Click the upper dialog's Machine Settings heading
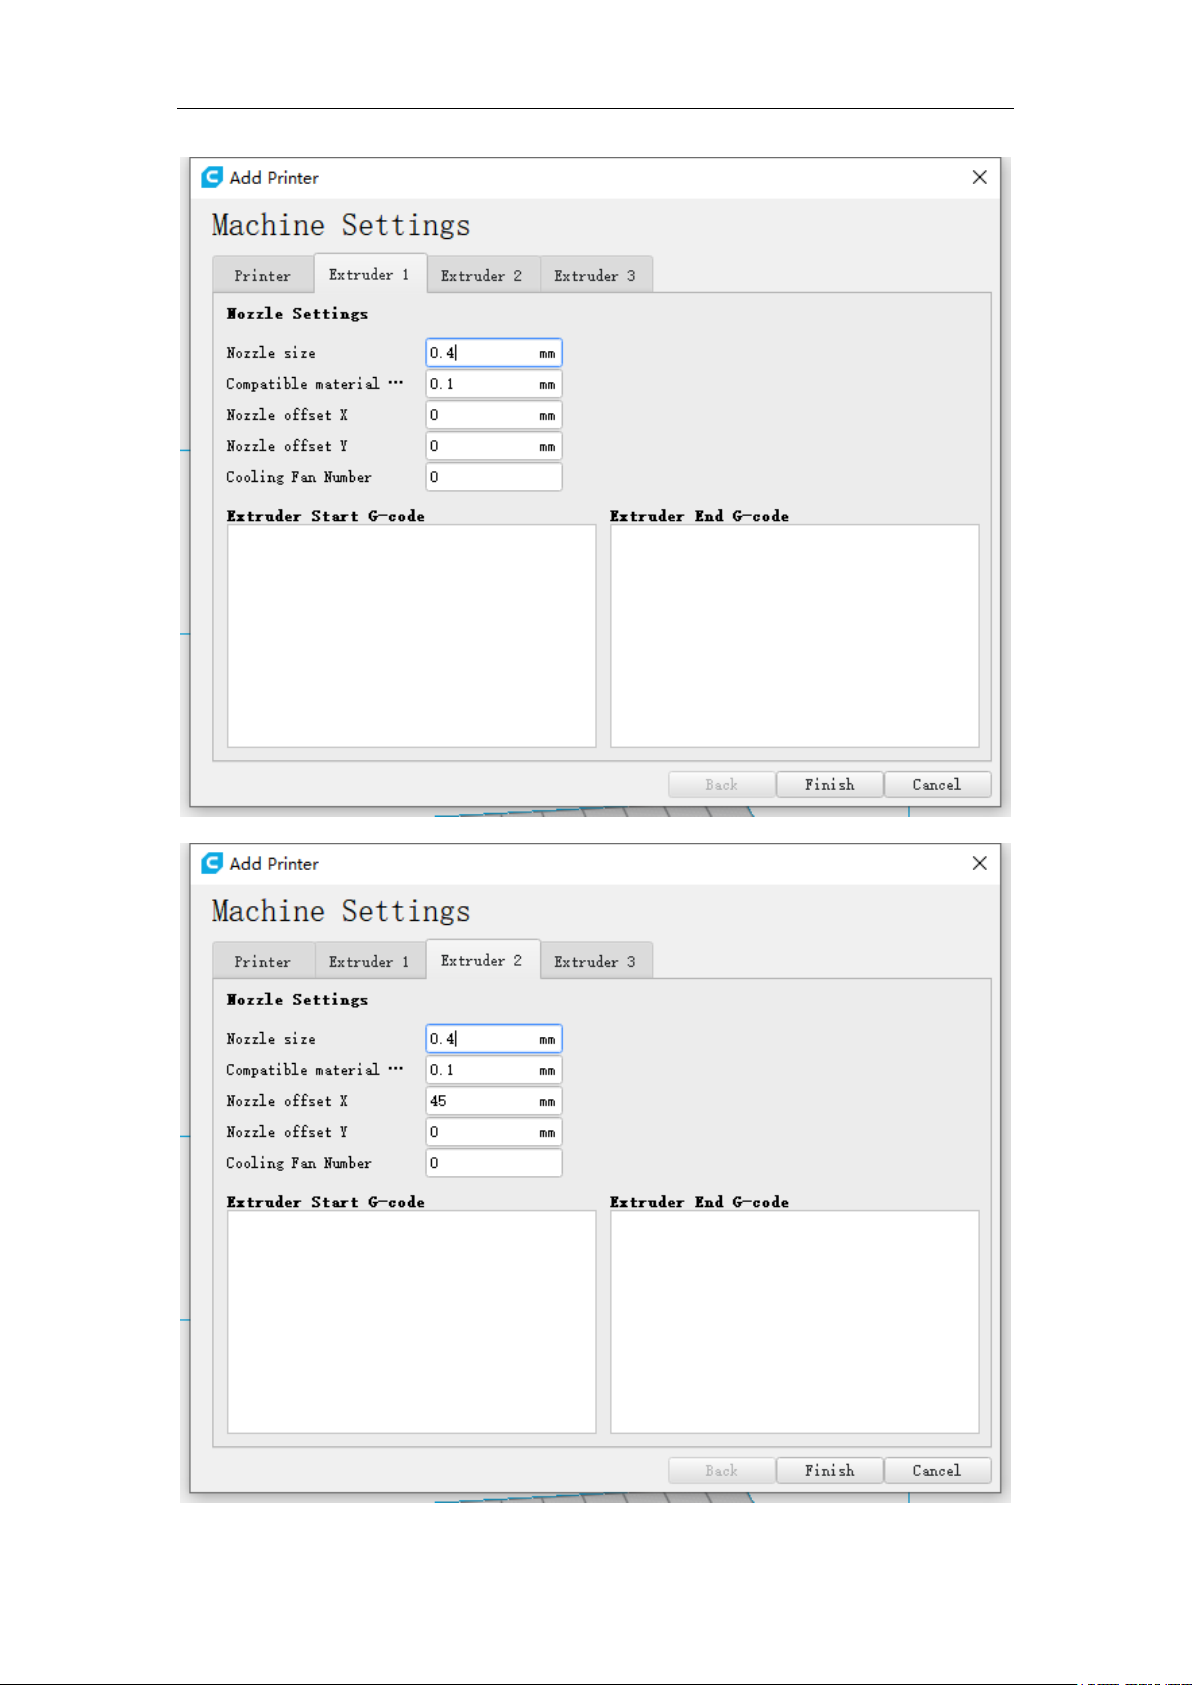The image size is (1192, 1685). point(341,225)
